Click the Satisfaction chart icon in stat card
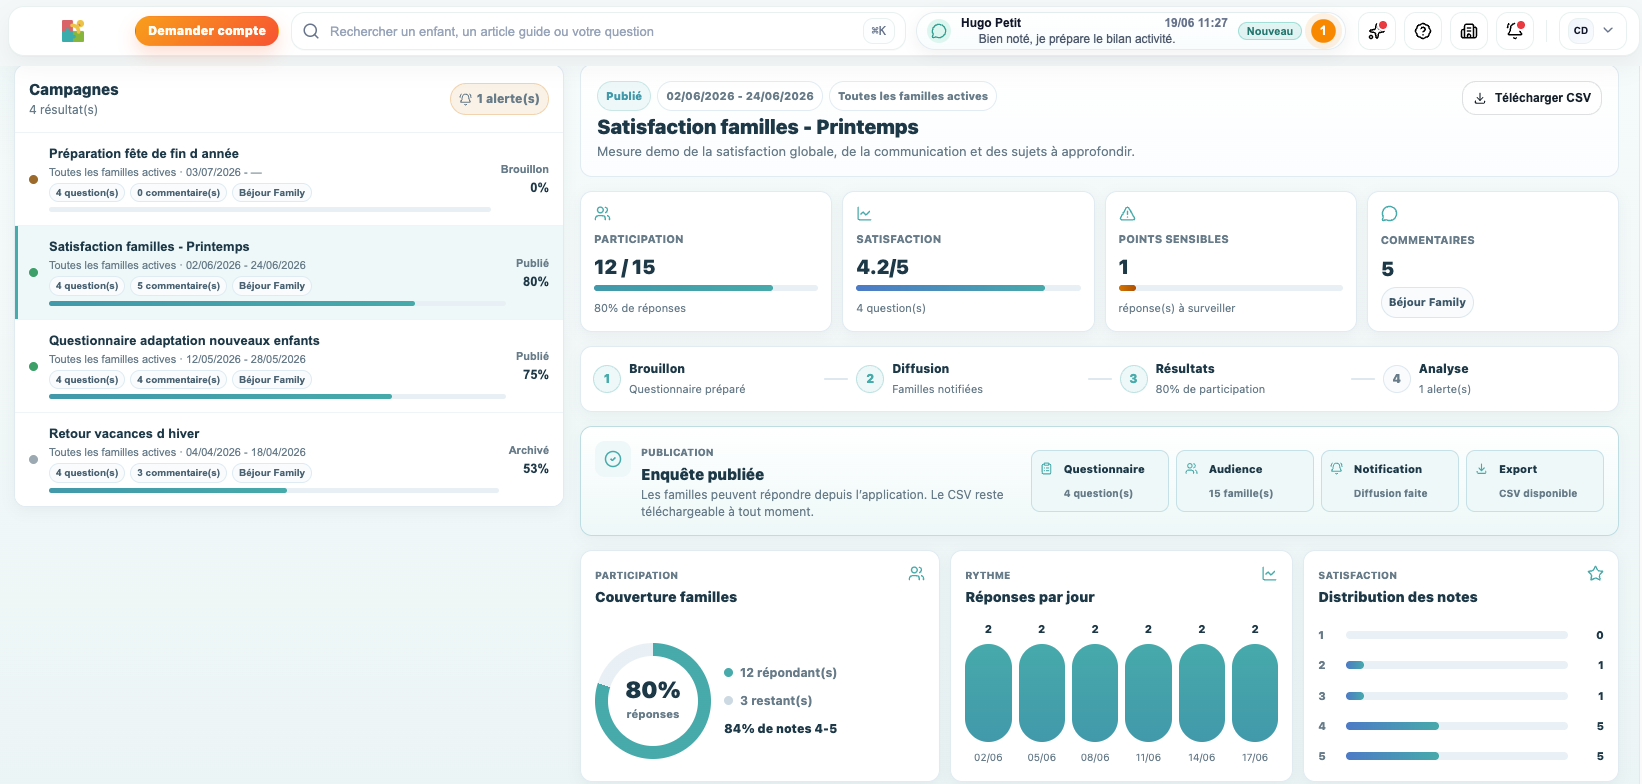The height and width of the screenshot is (784, 1642). [864, 214]
